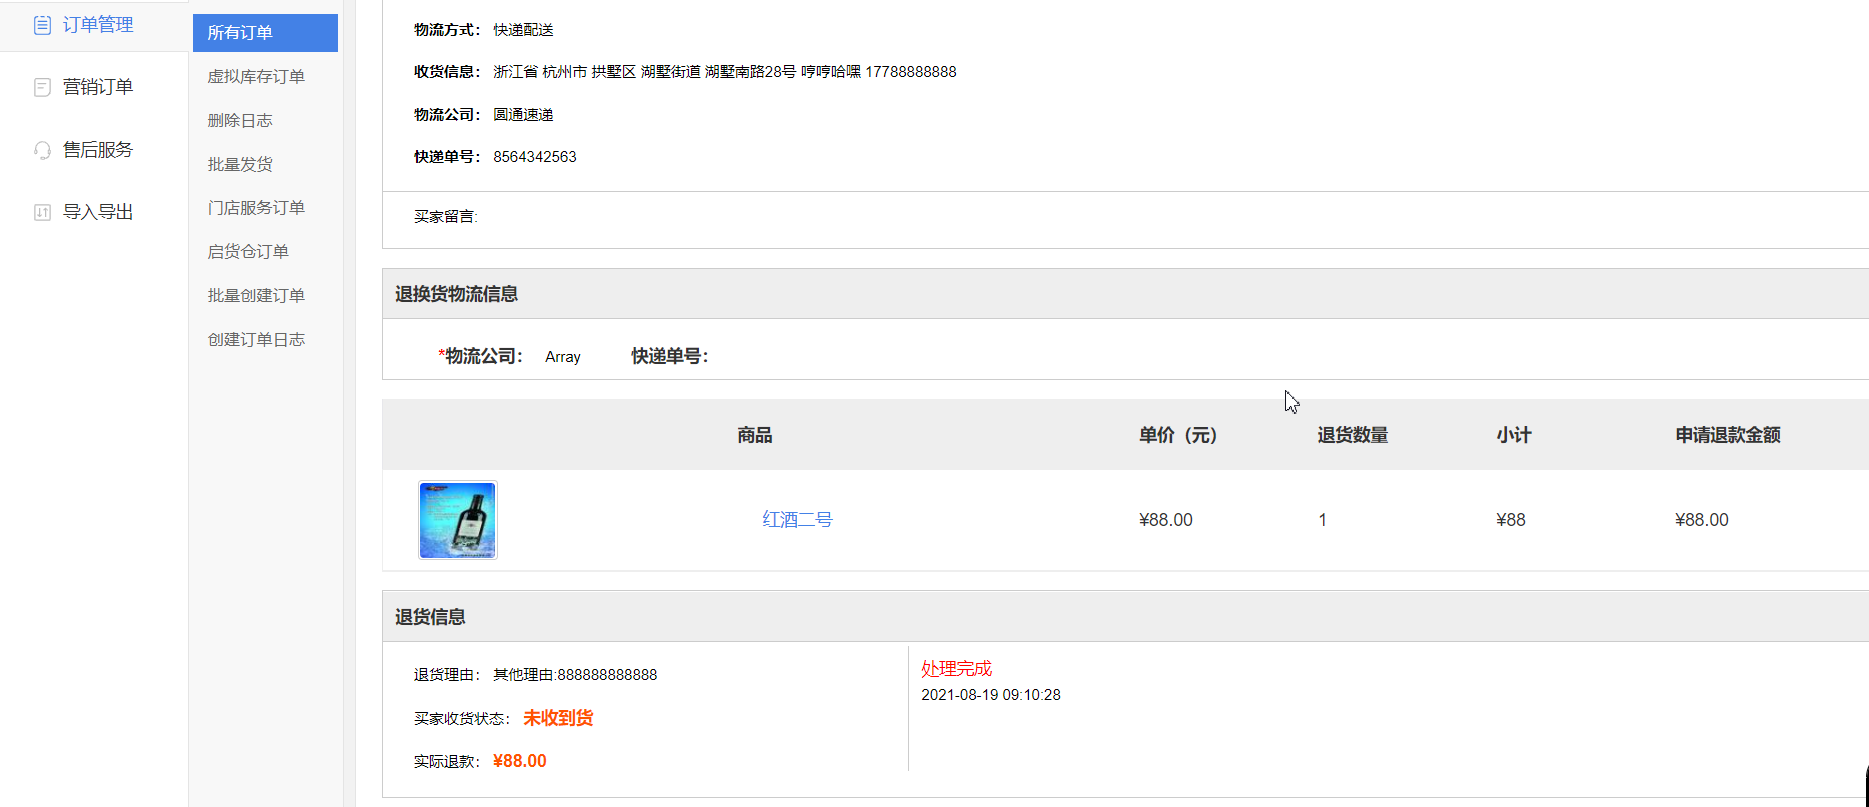Open 门店服务订单 submenu item

[x=256, y=208]
